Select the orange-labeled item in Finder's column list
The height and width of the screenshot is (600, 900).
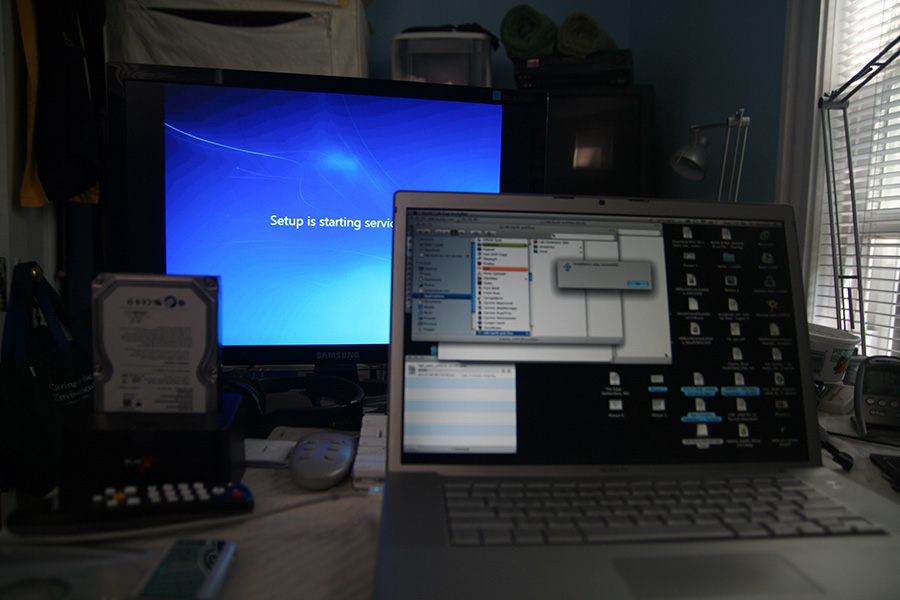pos(500,269)
